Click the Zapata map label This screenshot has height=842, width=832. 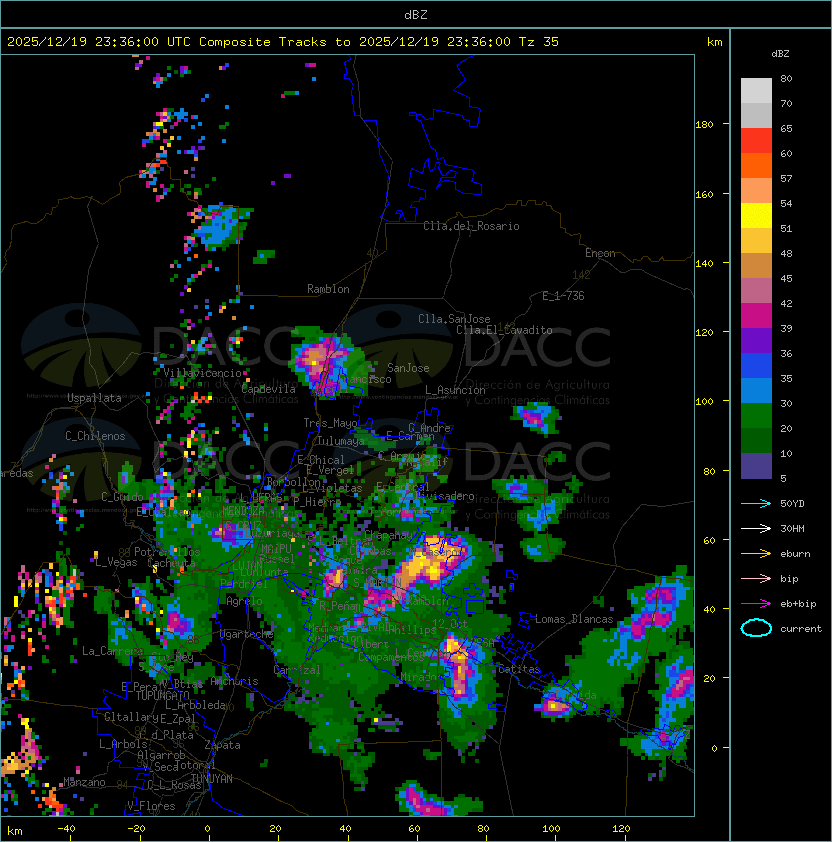click(222, 745)
